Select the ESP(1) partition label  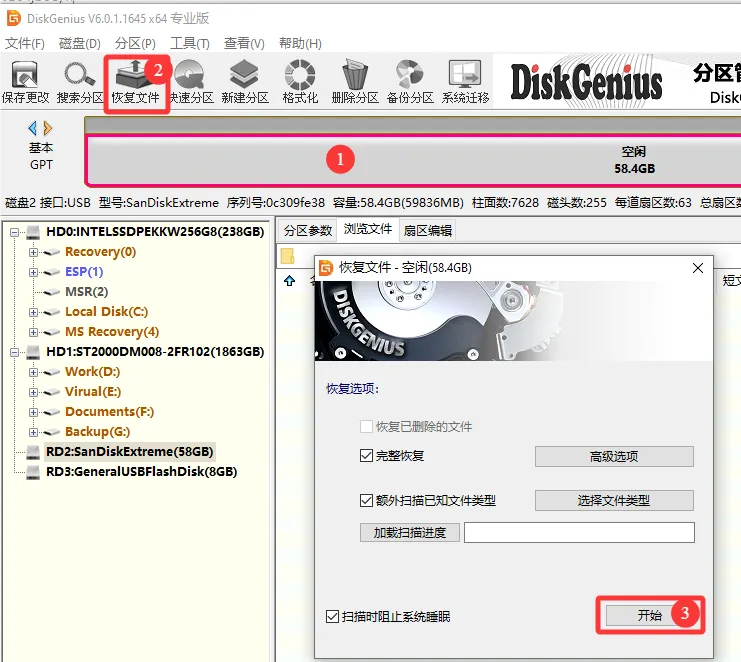click(84, 272)
